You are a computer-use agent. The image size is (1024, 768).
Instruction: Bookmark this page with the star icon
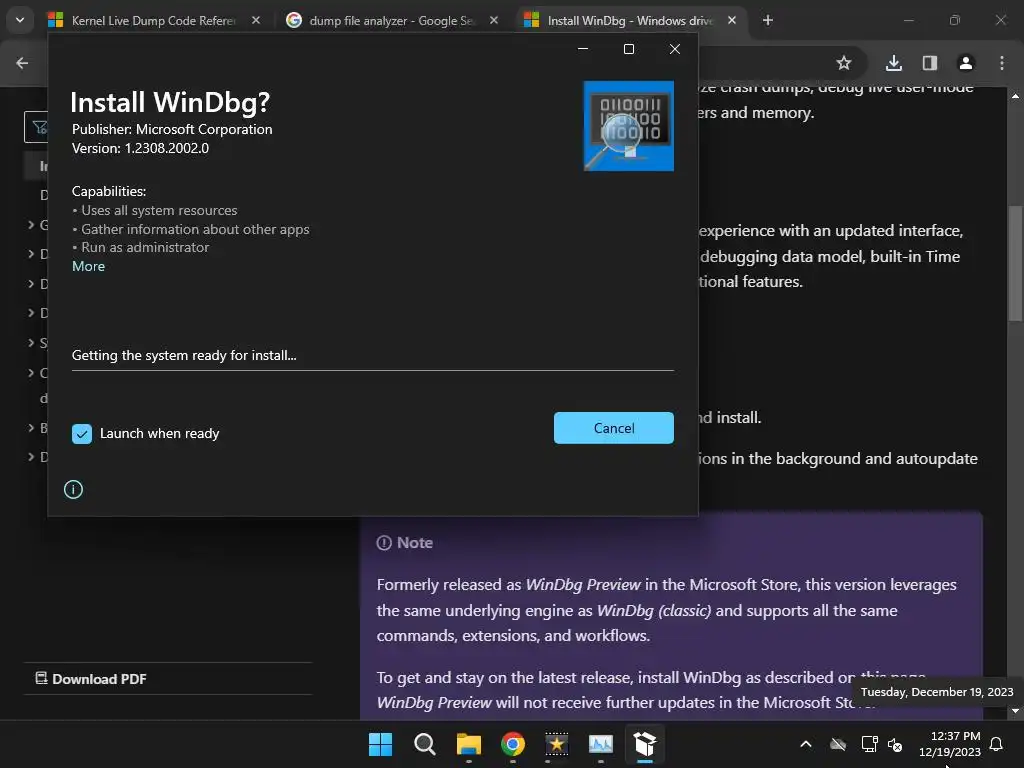pos(844,63)
